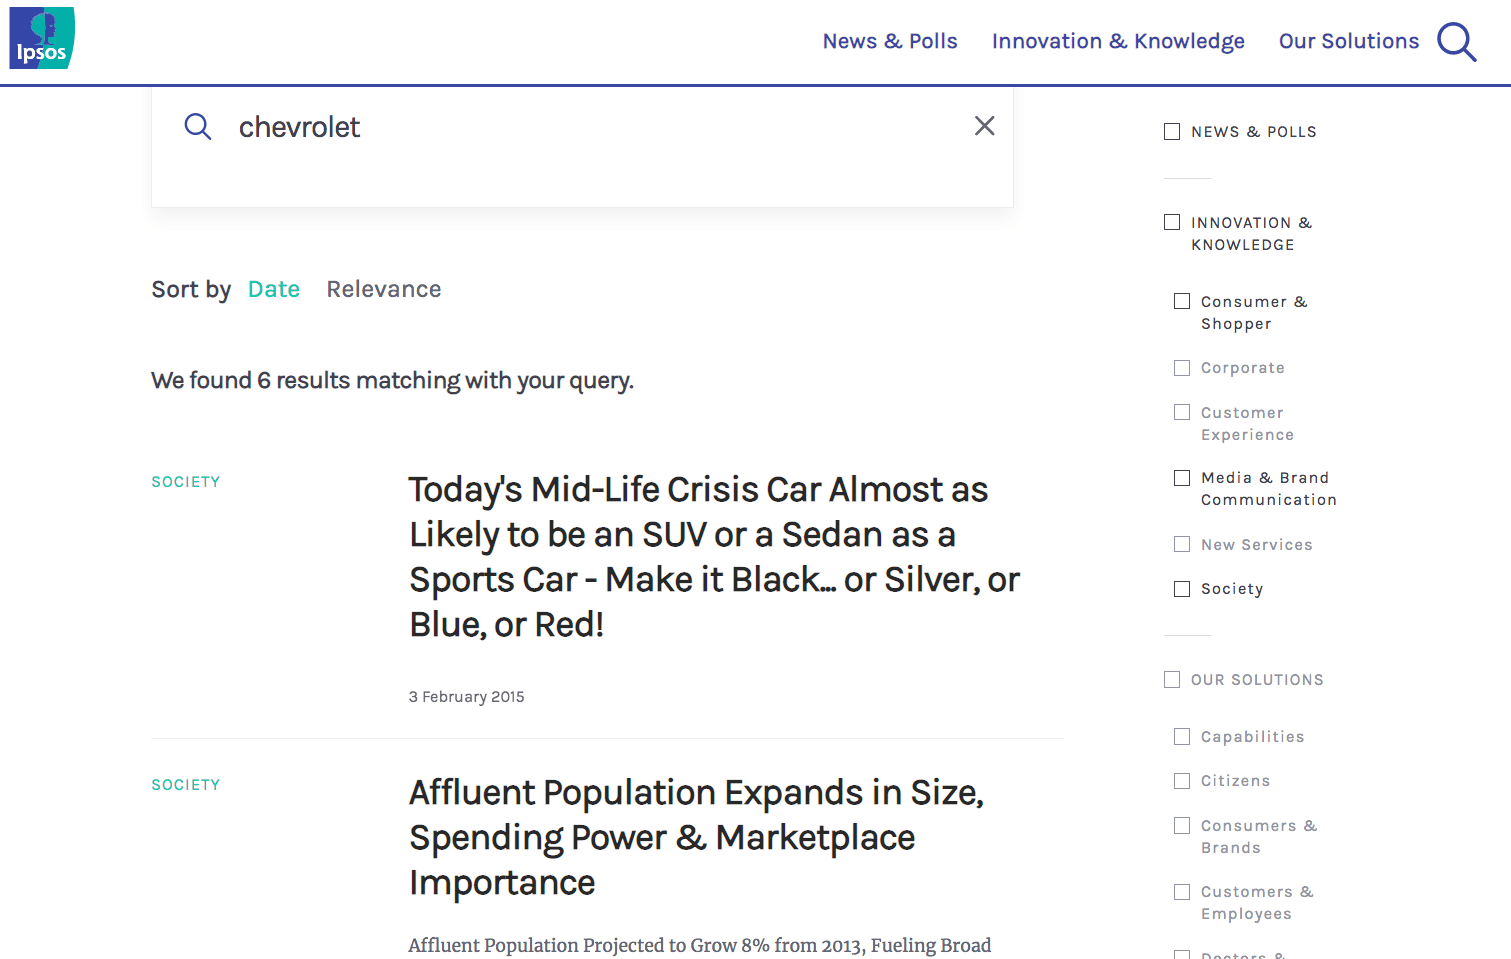Click the date 3 February 2015
Screen dimensions: 1511x959
466,697
